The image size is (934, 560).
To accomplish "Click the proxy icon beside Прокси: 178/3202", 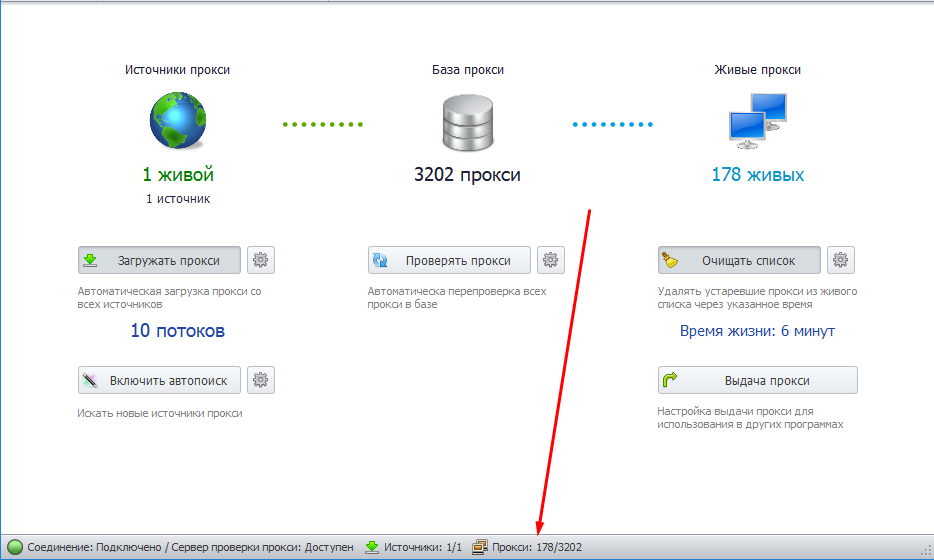I will point(480,547).
